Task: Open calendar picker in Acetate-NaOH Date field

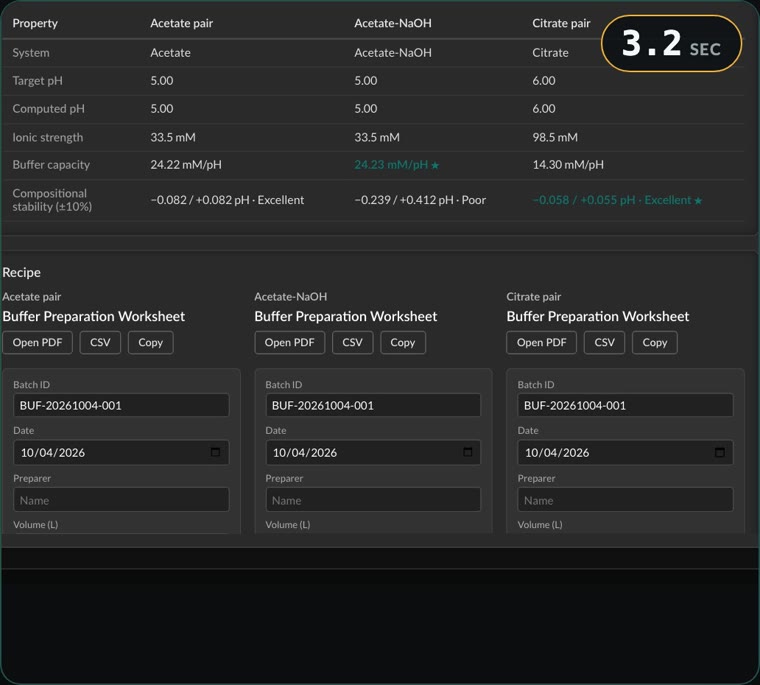Action: click(467, 452)
